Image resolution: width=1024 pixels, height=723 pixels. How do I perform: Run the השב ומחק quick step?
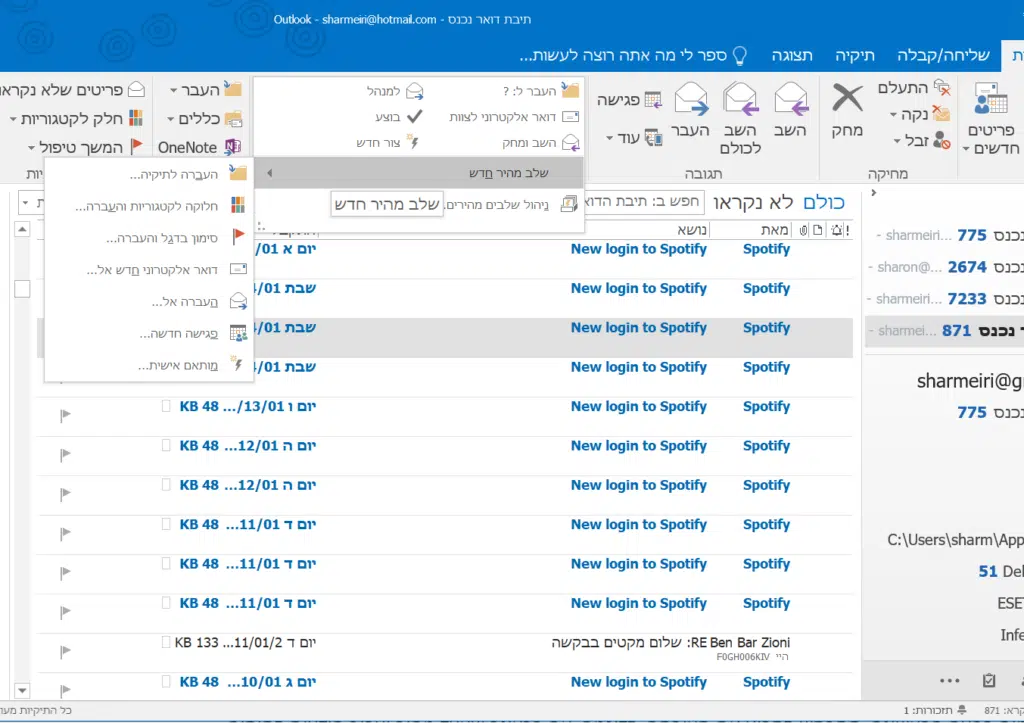click(541, 143)
